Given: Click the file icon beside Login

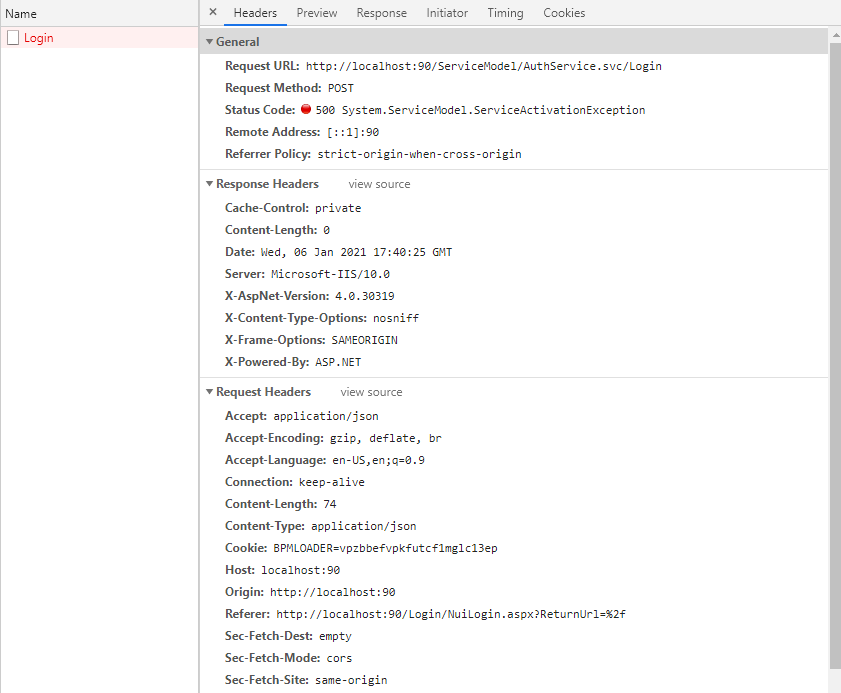Looking at the screenshot, I should click(x=13, y=38).
